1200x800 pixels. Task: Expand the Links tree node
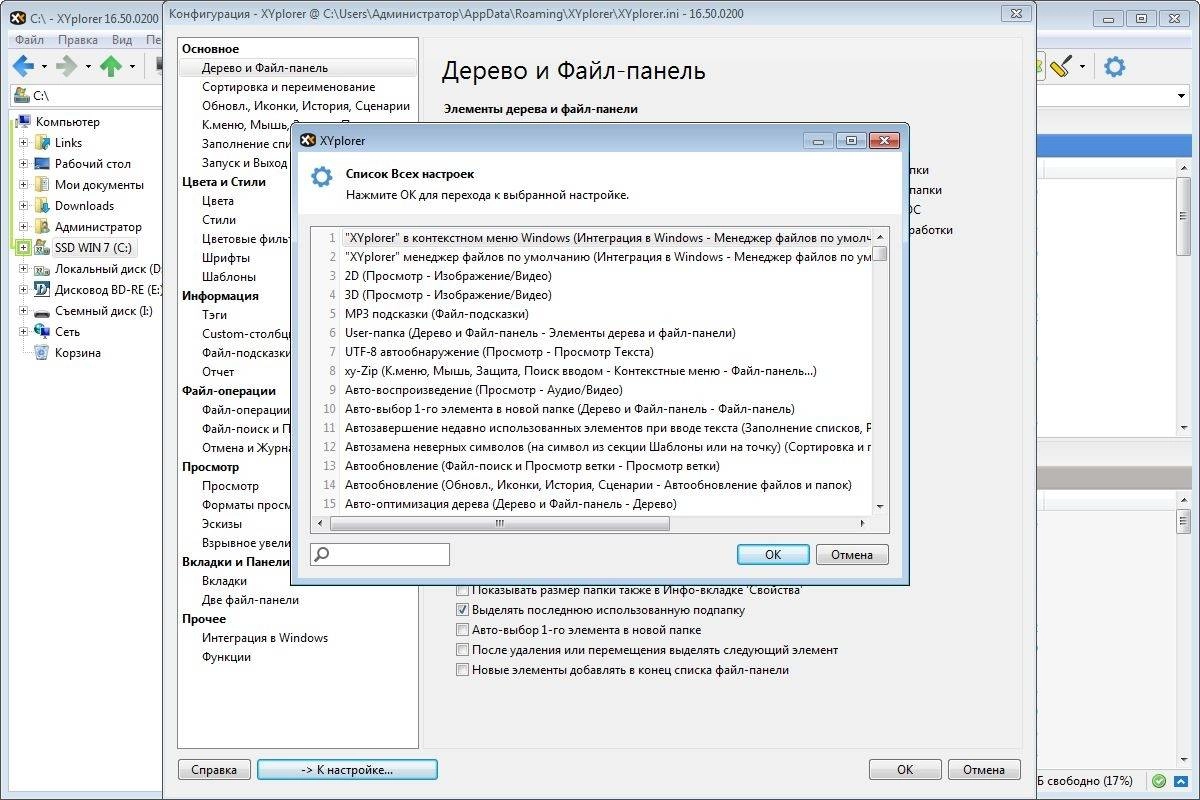[x=24, y=143]
